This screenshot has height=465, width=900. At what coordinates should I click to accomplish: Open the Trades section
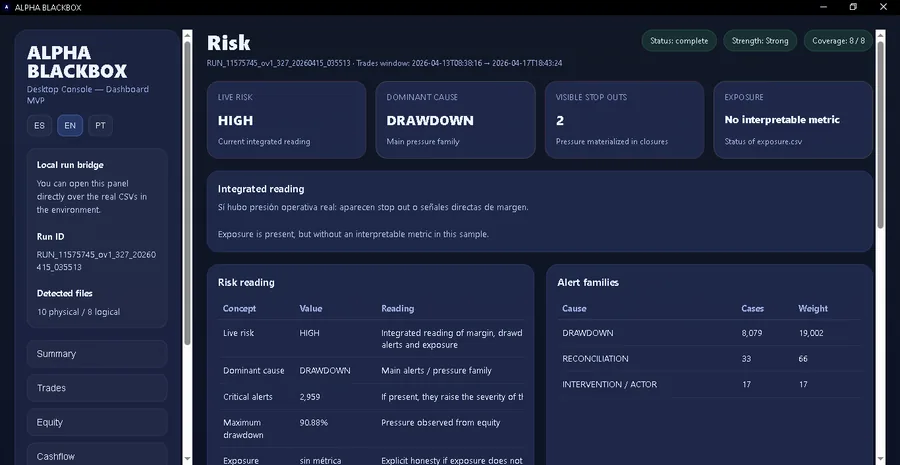click(97, 388)
